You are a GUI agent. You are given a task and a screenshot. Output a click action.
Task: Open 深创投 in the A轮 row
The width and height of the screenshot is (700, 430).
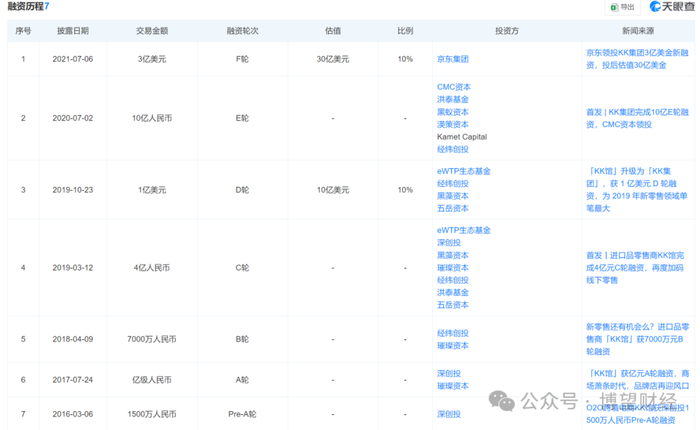coord(449,373)
